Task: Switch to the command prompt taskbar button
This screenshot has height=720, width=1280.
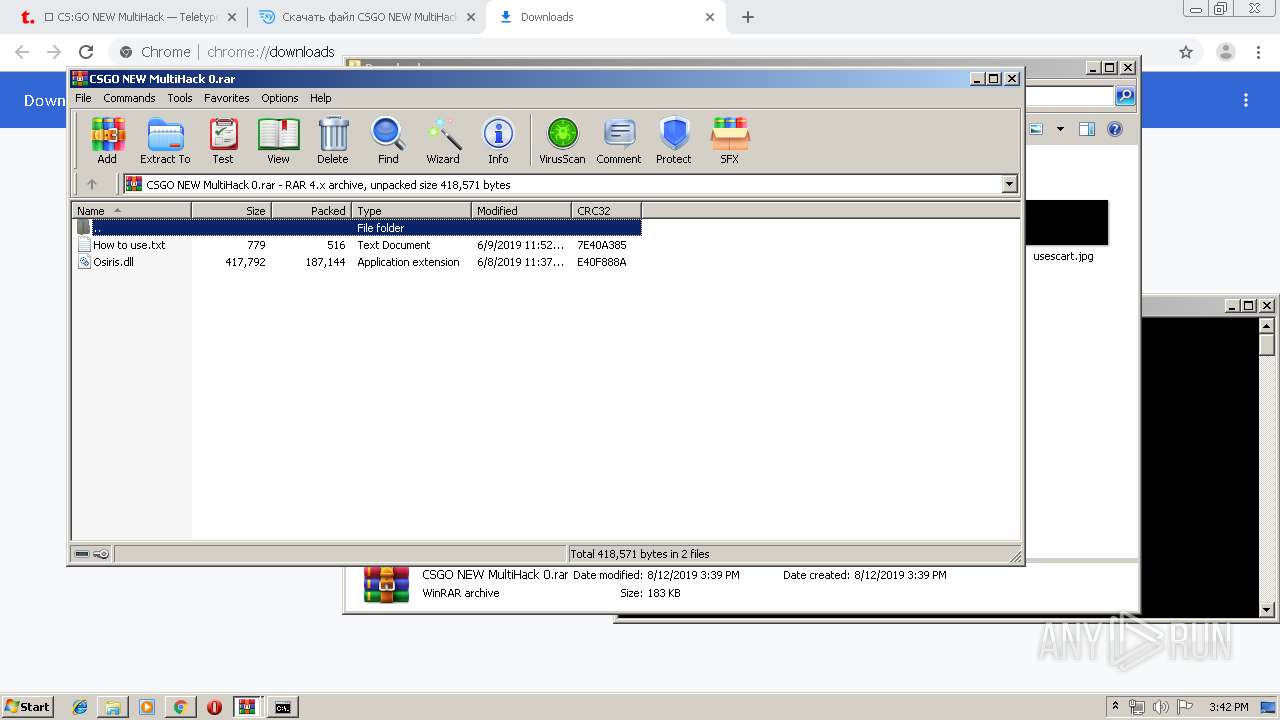Action: 283,707
